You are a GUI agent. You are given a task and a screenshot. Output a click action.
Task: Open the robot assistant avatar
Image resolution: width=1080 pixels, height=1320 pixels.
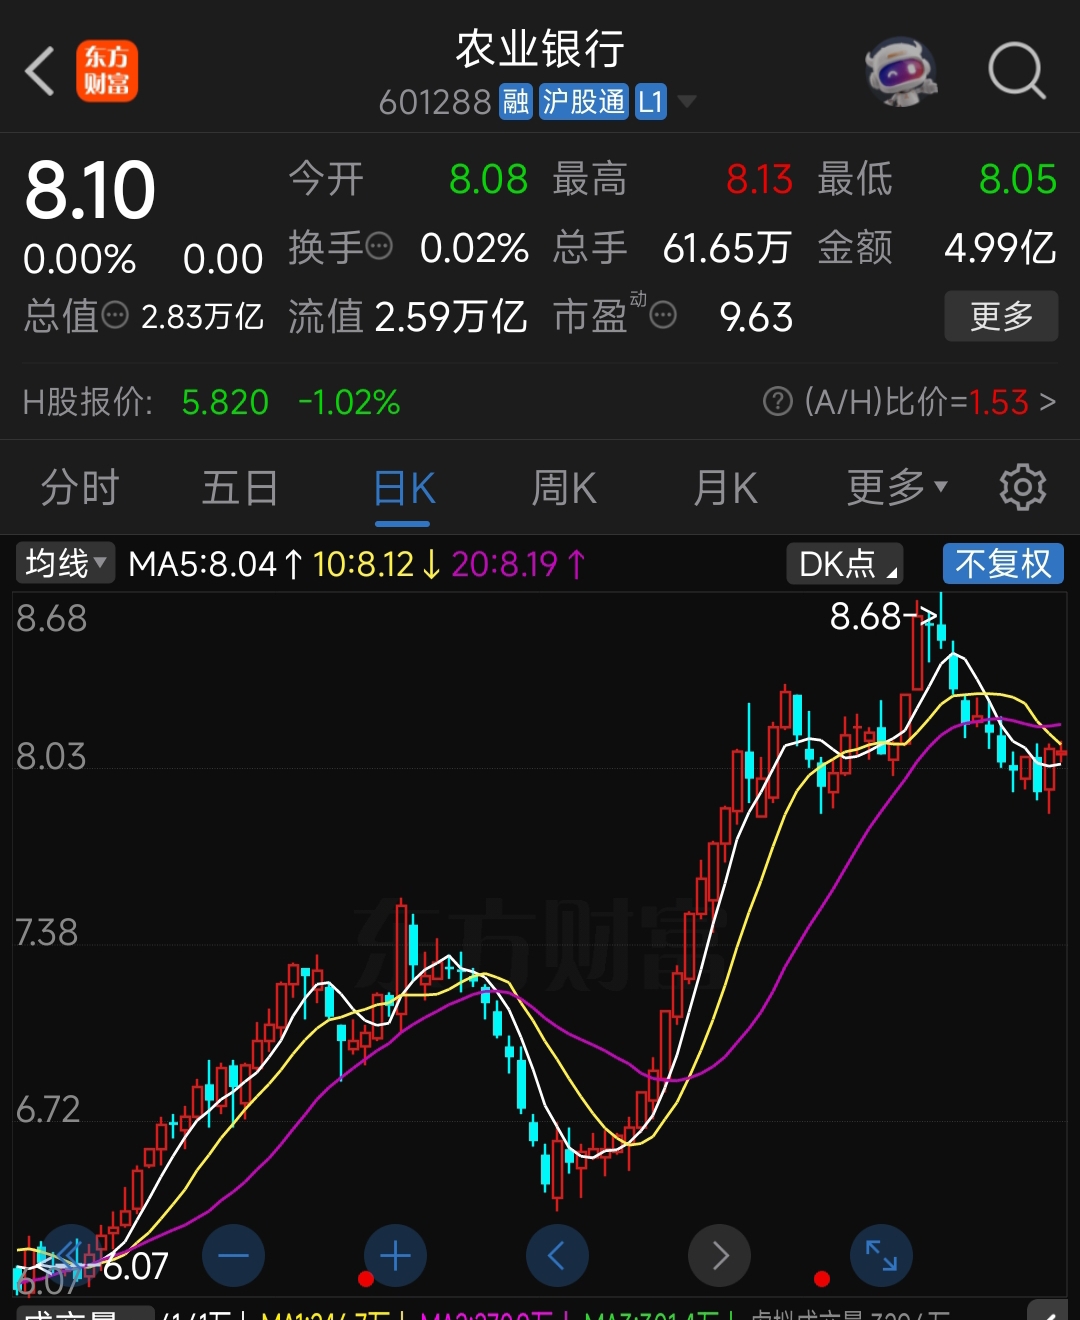(x=901, y=71)
